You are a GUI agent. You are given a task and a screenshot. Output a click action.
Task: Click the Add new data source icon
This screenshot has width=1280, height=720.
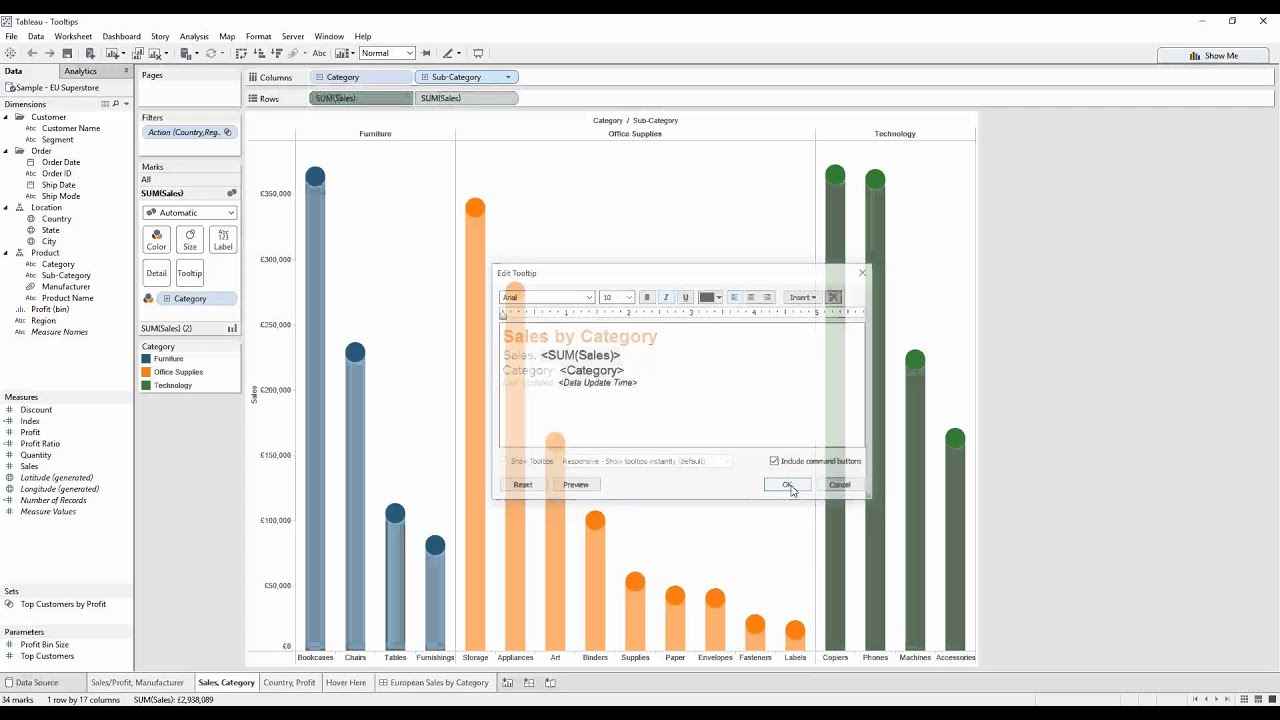click(x=90, y=53)
